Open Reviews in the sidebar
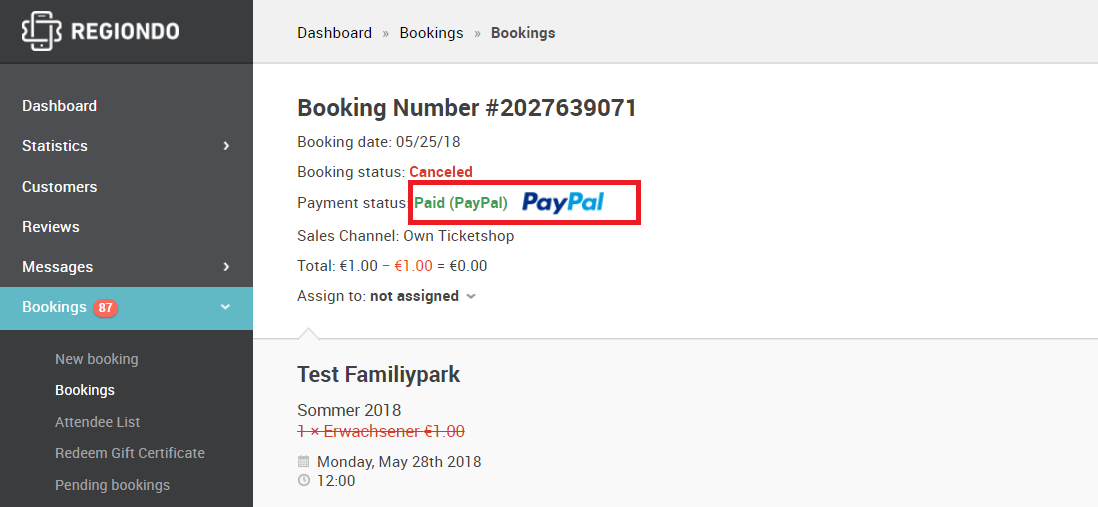 point(50,227)
